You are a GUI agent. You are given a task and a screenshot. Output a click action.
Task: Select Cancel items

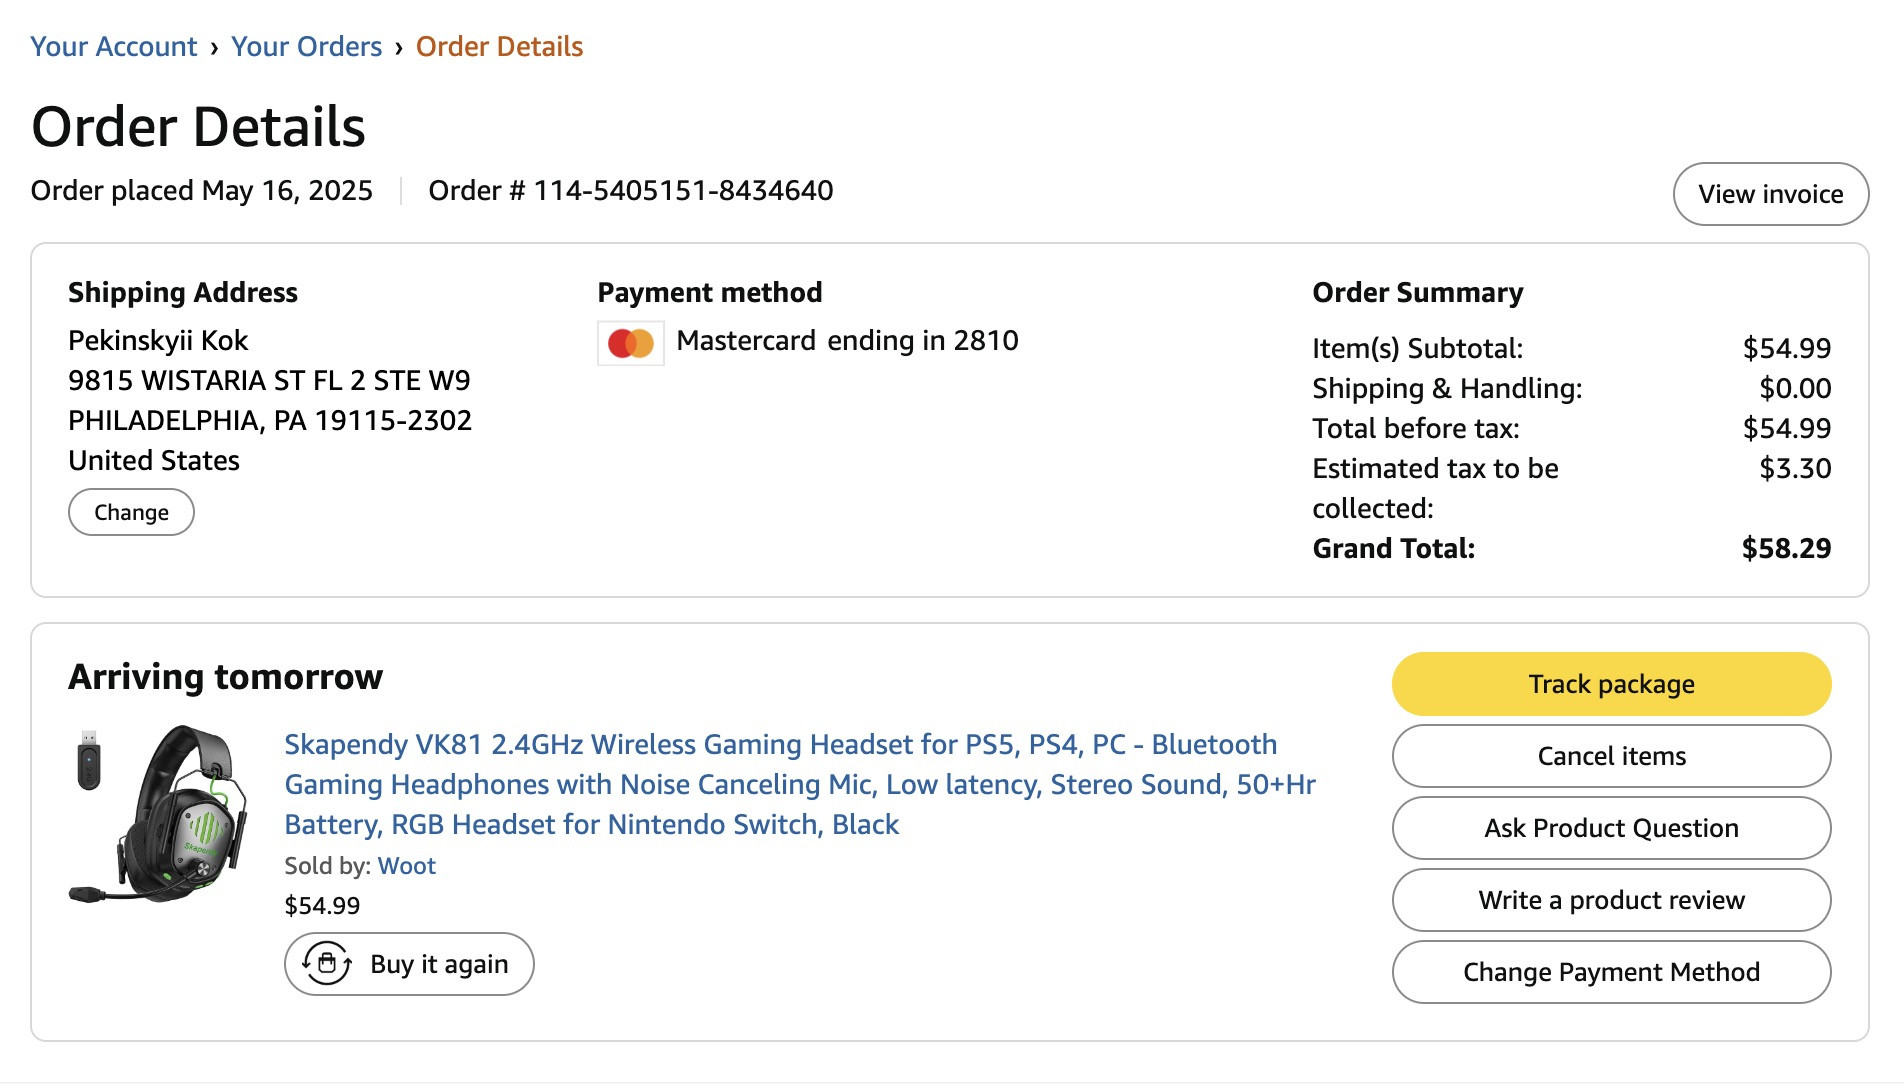tap(1611, 756)
